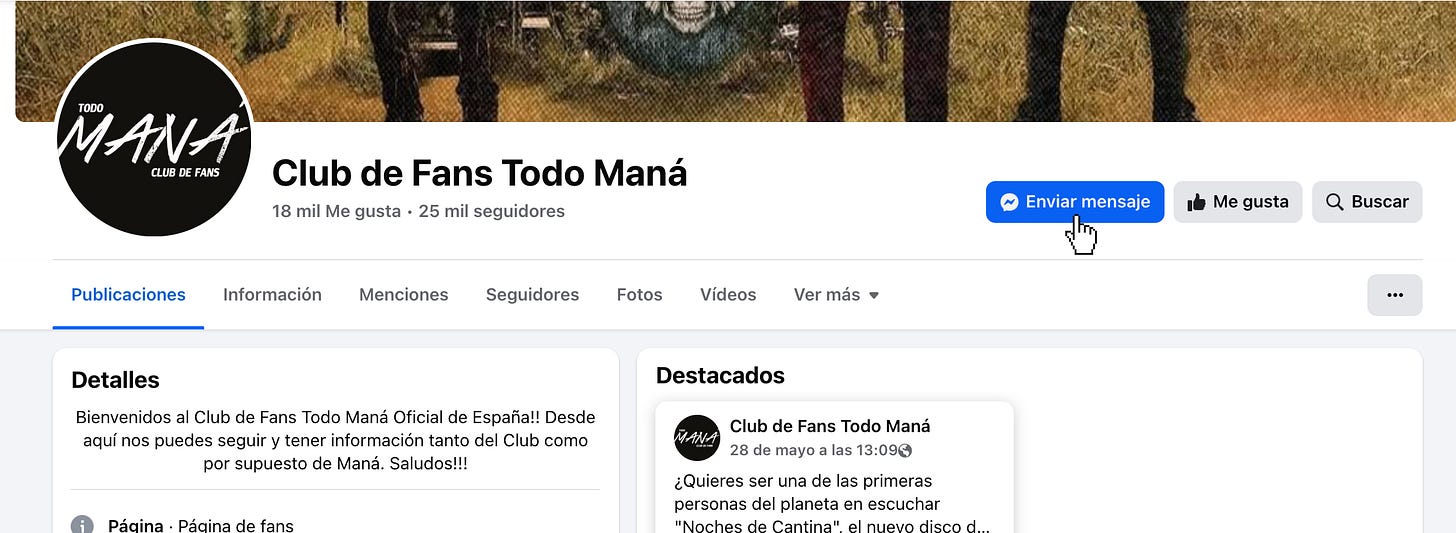Click the Club de Fans Todo Maná post author
Image resolution: width=1456 pixels, height=533 pixels.
(830, 426)
